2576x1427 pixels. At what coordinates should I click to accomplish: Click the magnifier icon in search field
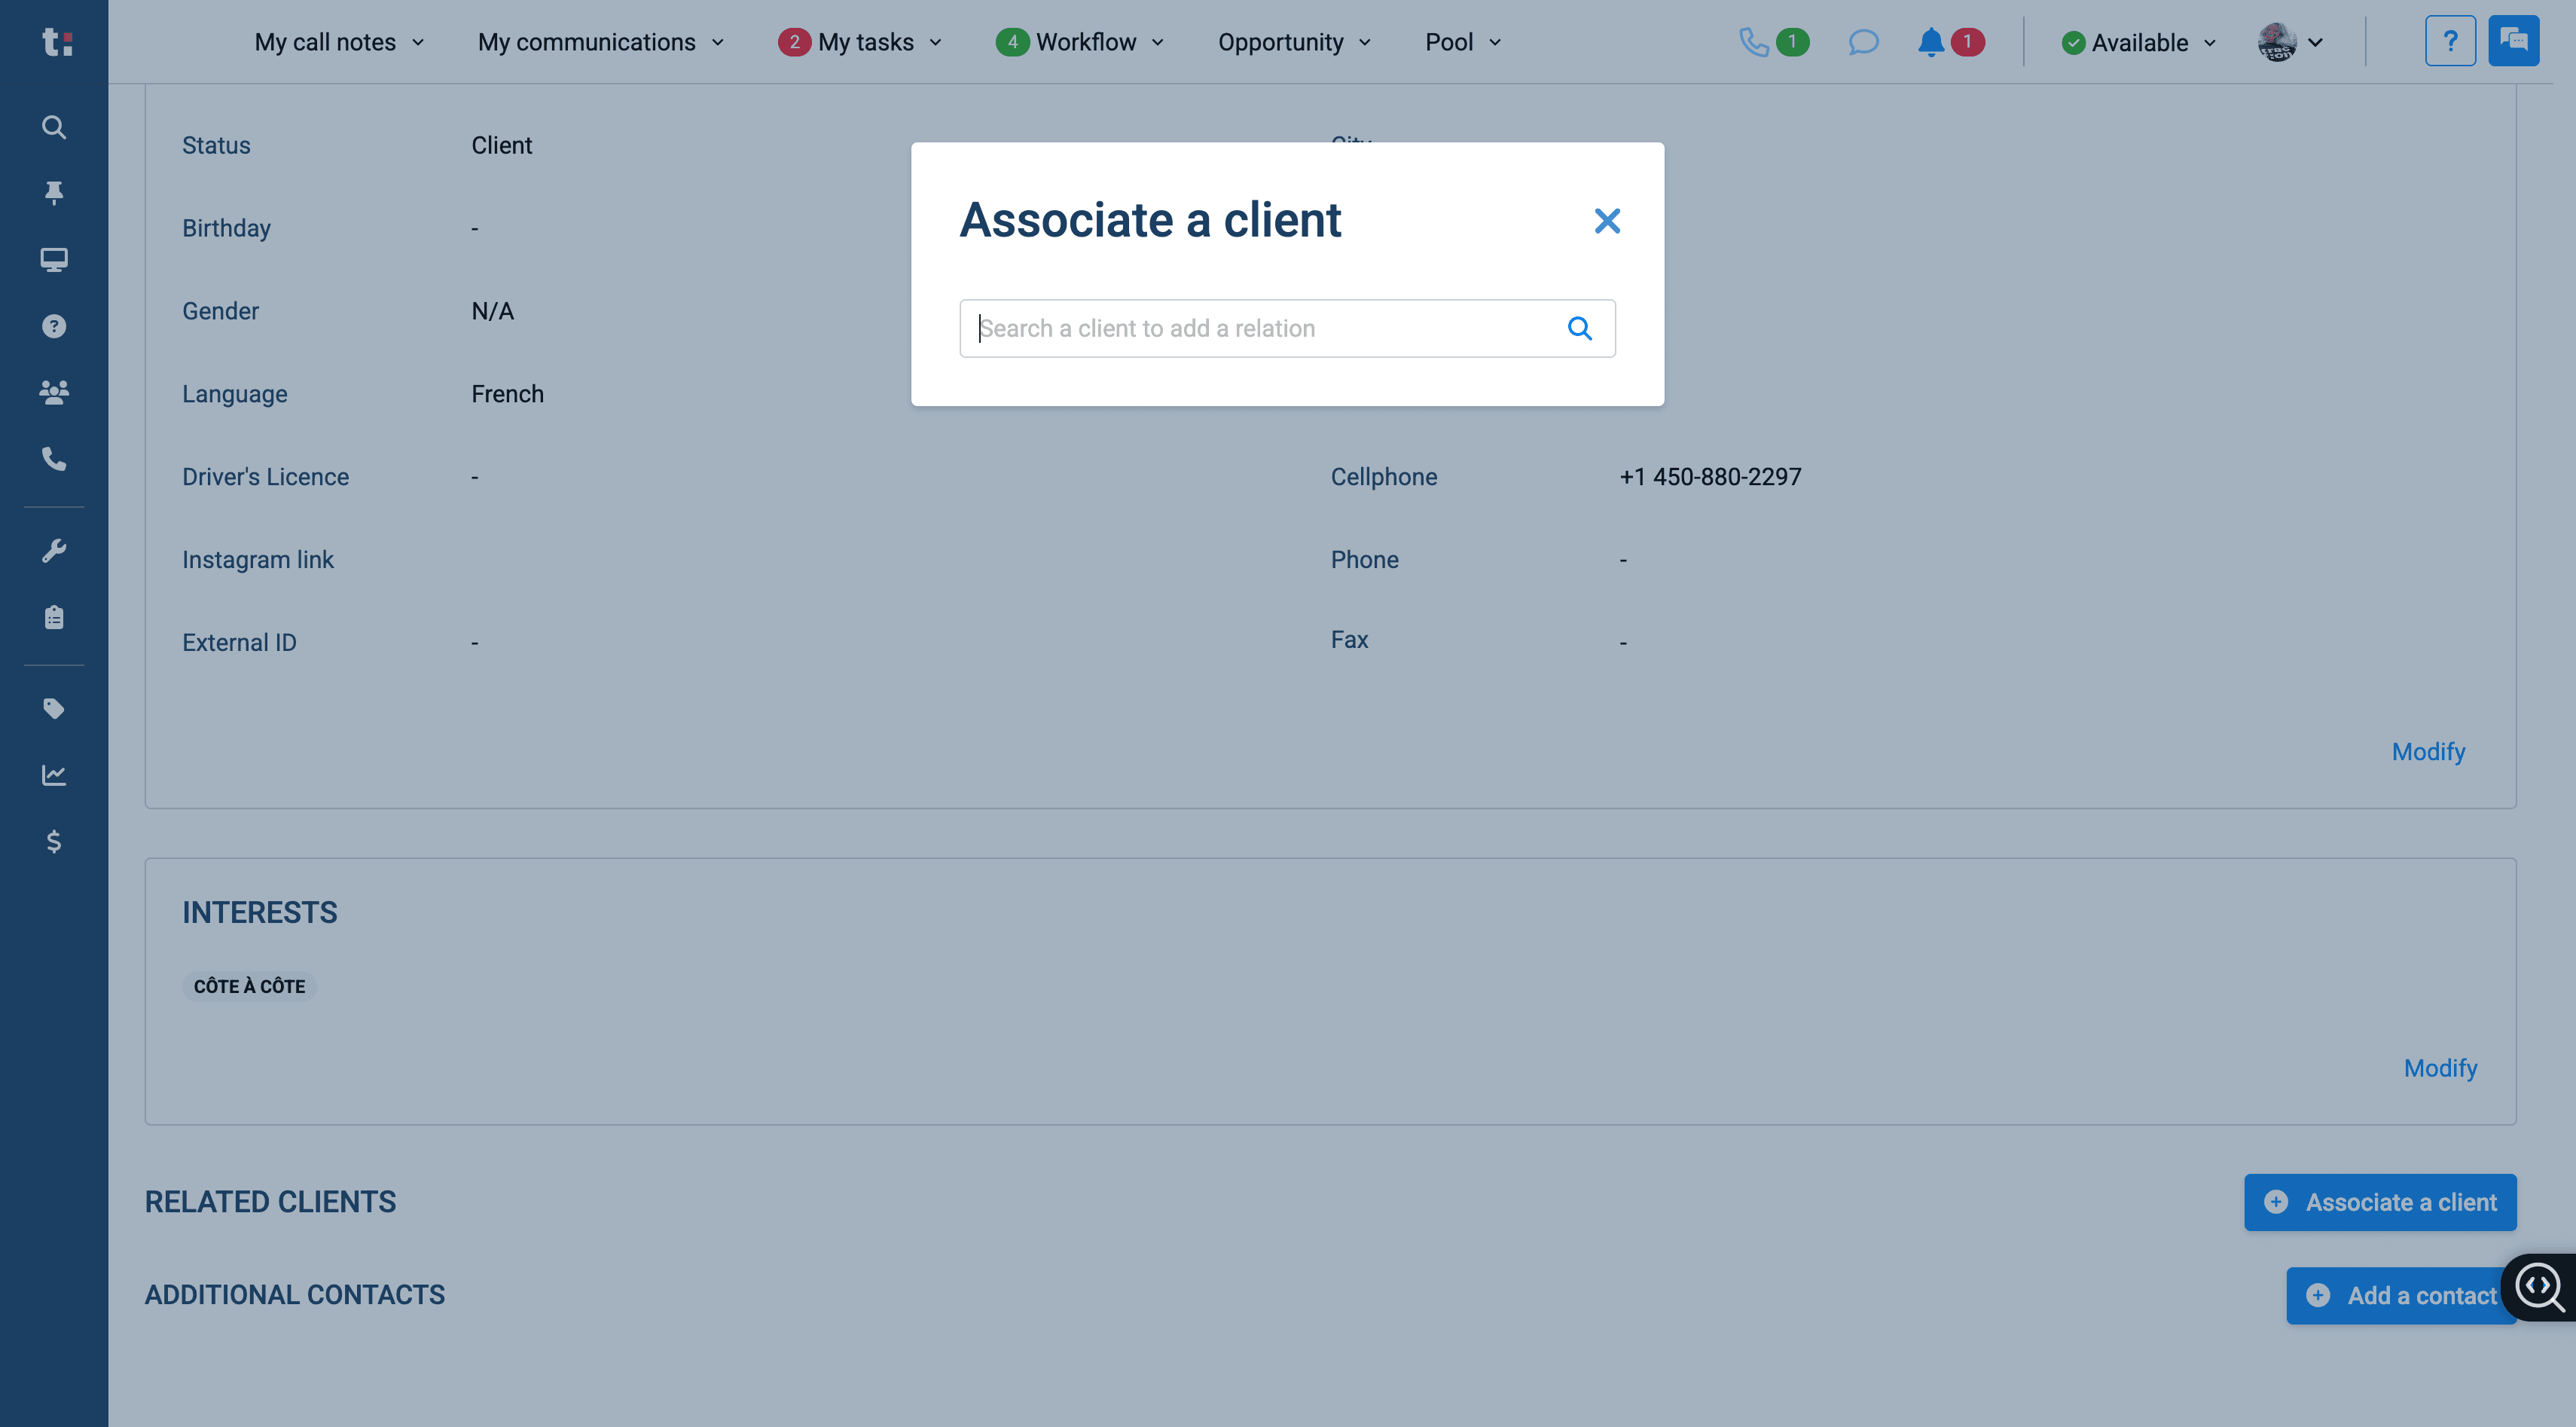1579,328
